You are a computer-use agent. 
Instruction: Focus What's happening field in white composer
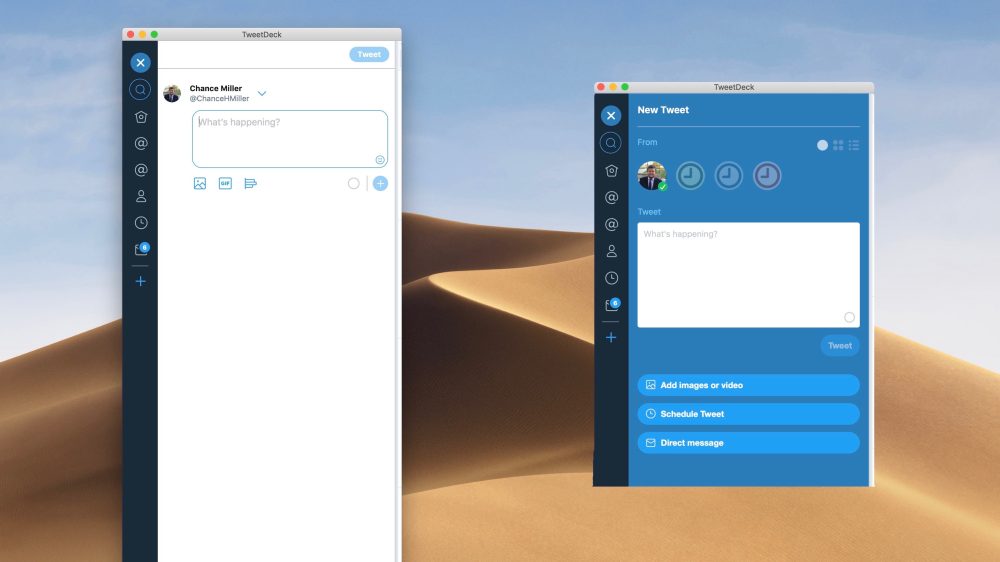click(290, 139)
